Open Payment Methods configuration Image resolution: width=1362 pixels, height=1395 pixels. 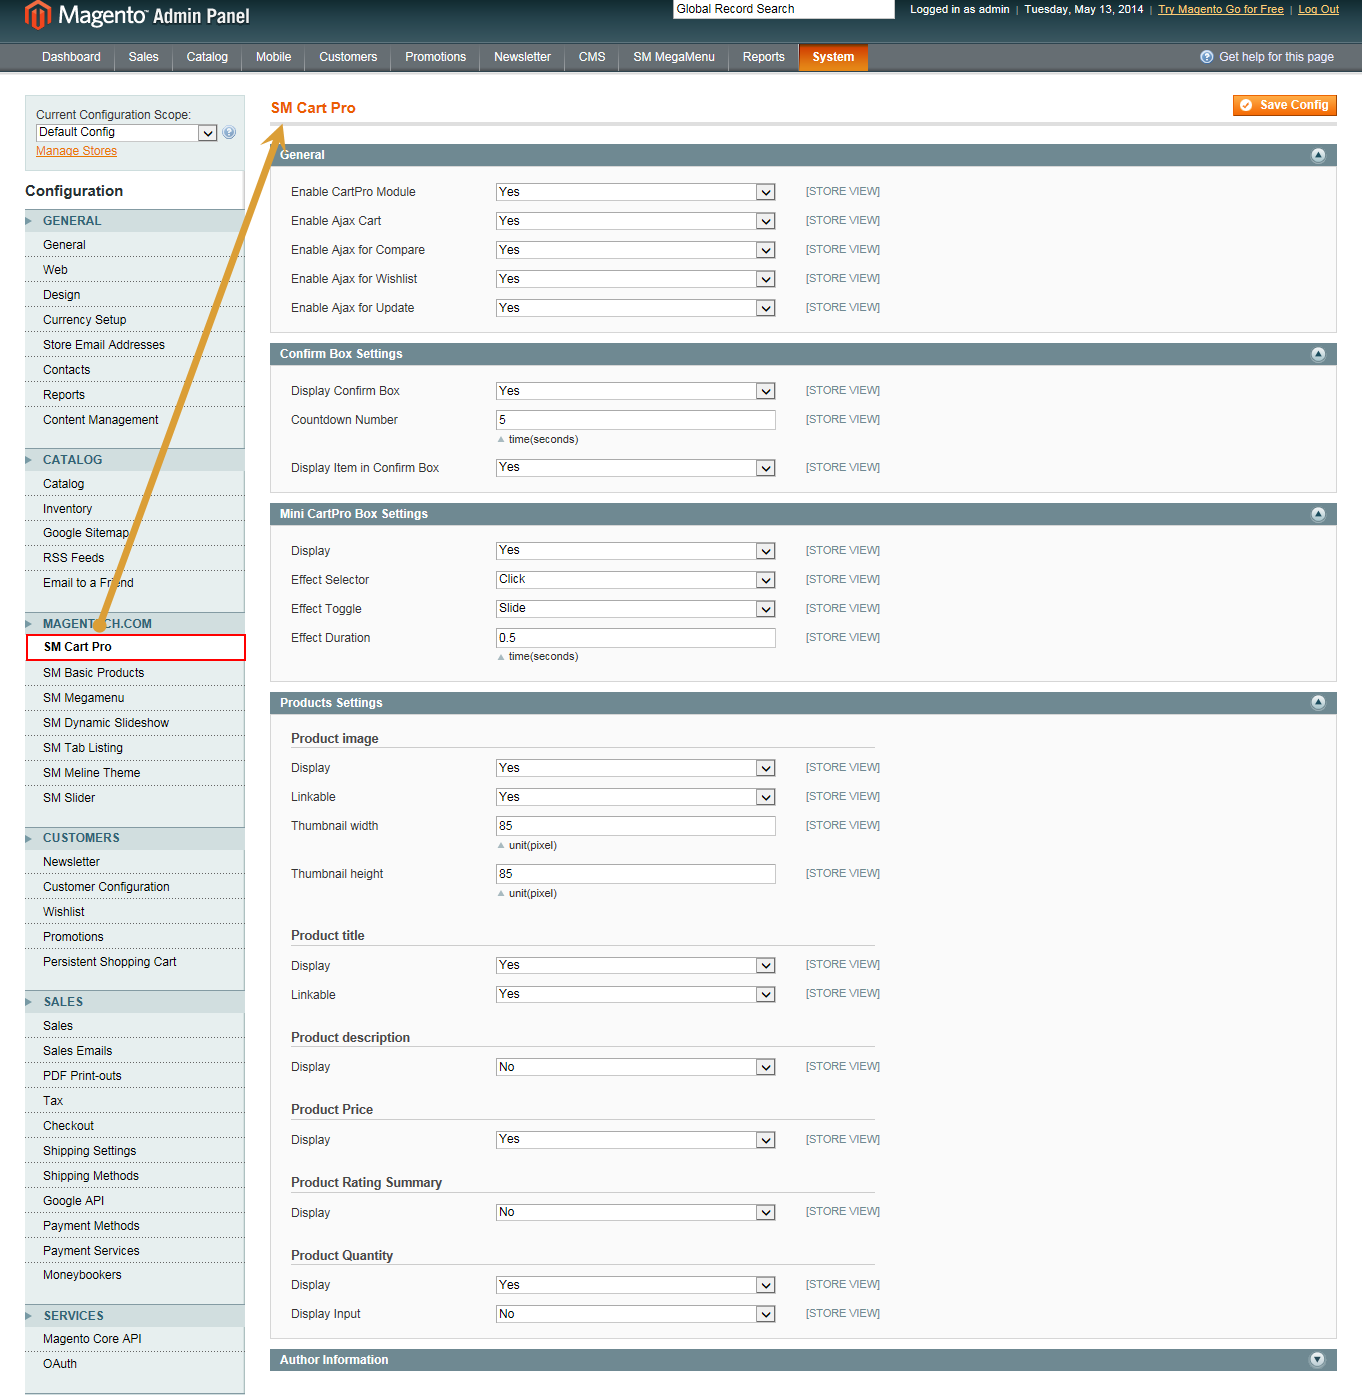[x=91, y=1226]
